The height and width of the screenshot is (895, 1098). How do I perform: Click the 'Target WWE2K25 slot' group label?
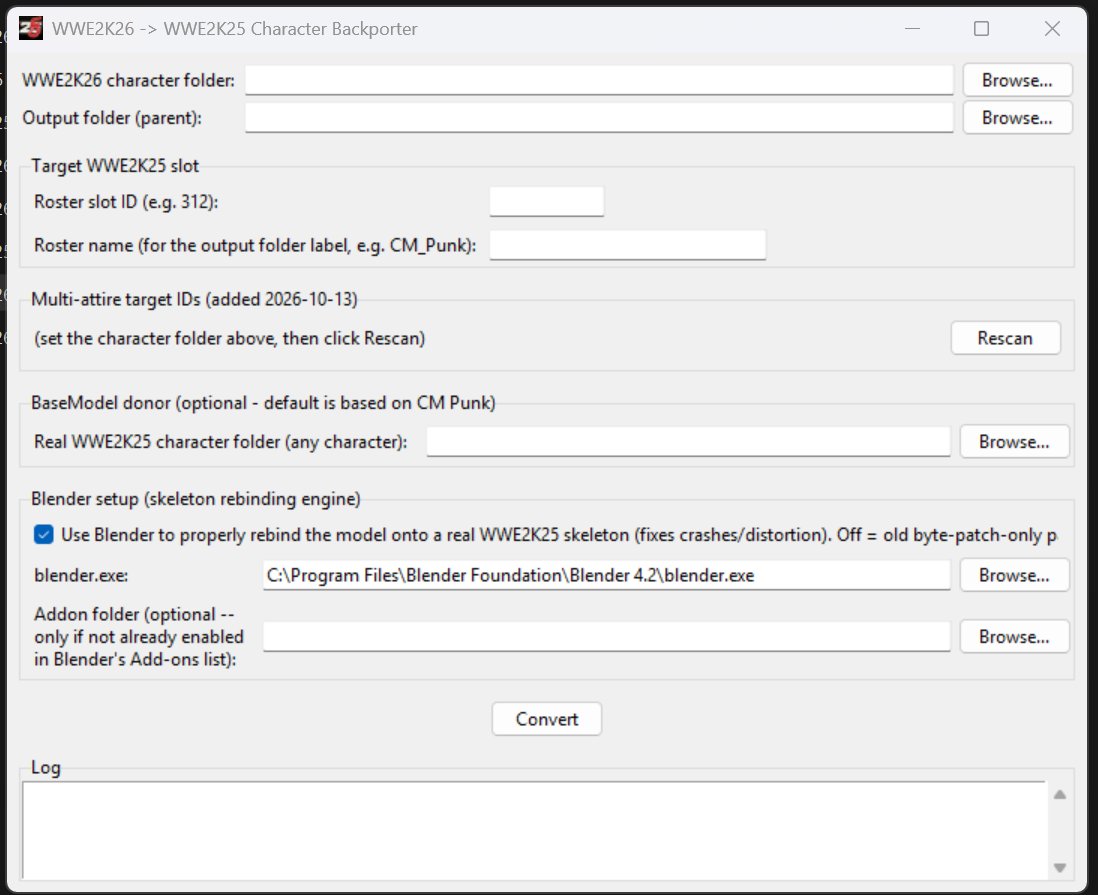point(115,165)
